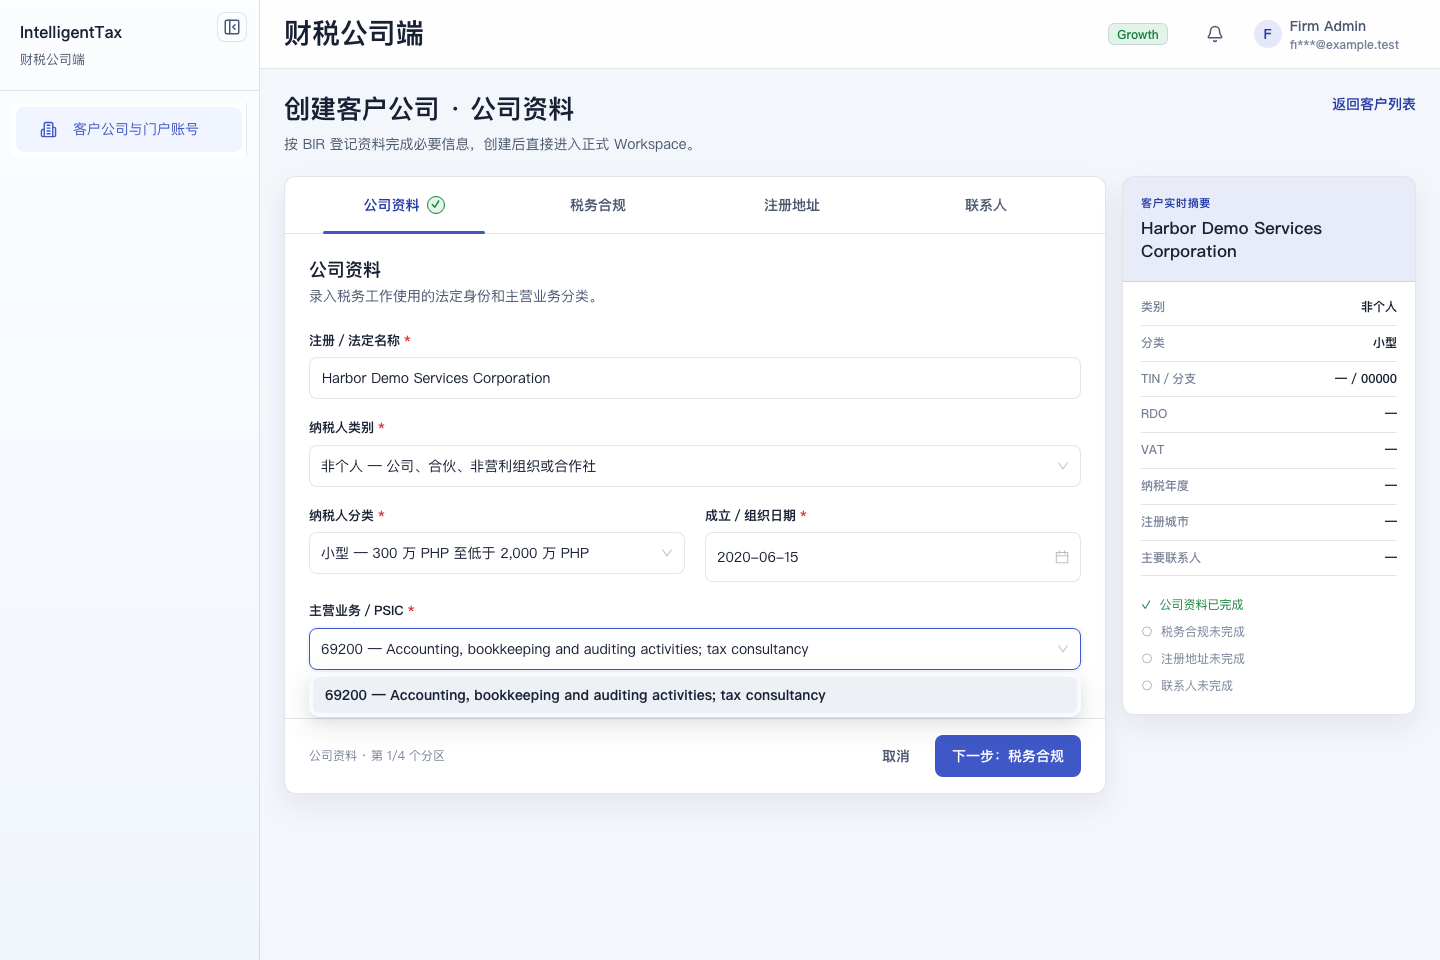
Task: Open the 纳税人分类 dropdown
Action: tap(497, 553)
